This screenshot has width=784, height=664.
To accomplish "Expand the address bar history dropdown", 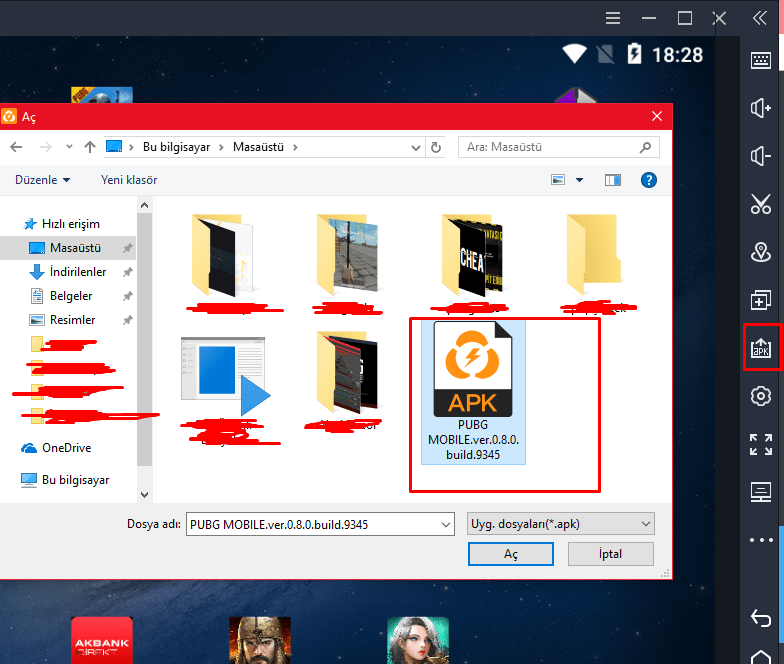I will pos(415,148).
